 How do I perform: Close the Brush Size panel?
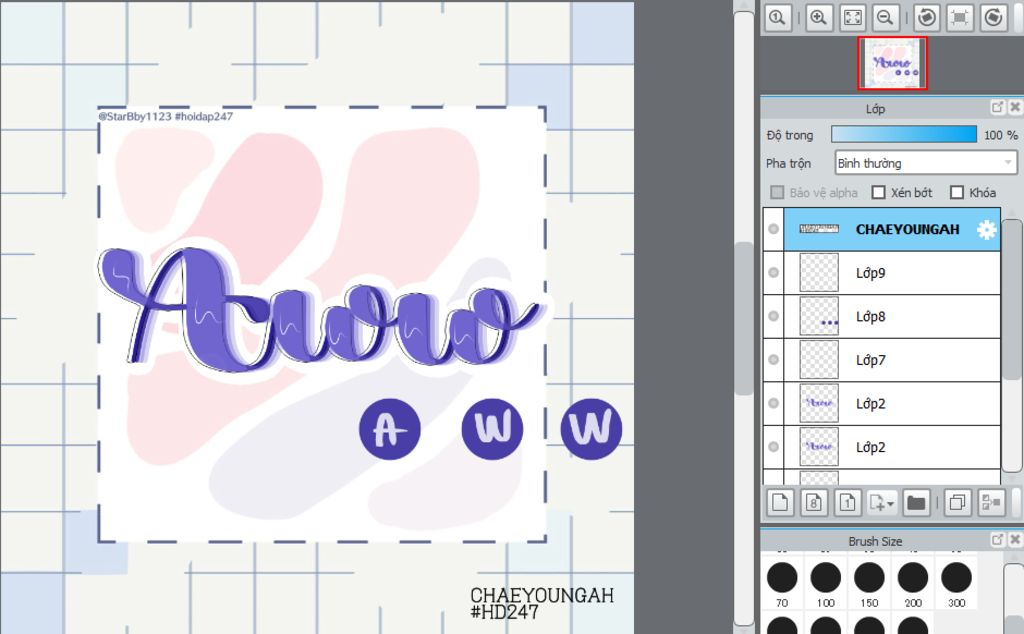[x=1015, y=539]
